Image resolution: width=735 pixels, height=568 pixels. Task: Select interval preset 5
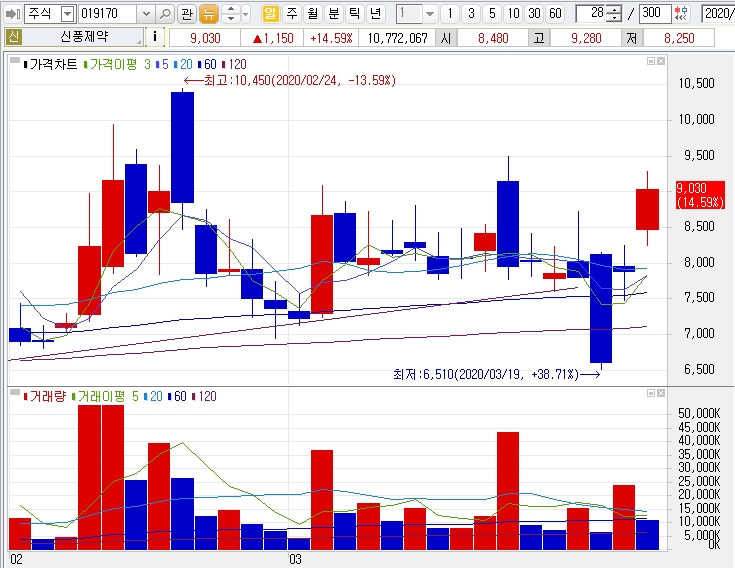492,14
